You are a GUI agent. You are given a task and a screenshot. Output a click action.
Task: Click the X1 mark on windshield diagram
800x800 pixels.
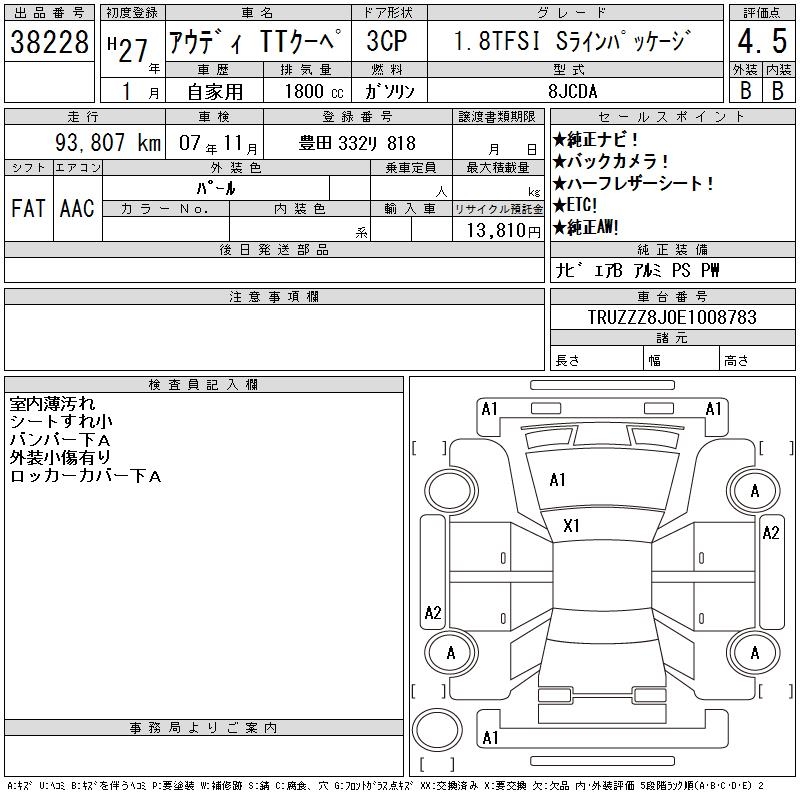click(x=571, y=526)
